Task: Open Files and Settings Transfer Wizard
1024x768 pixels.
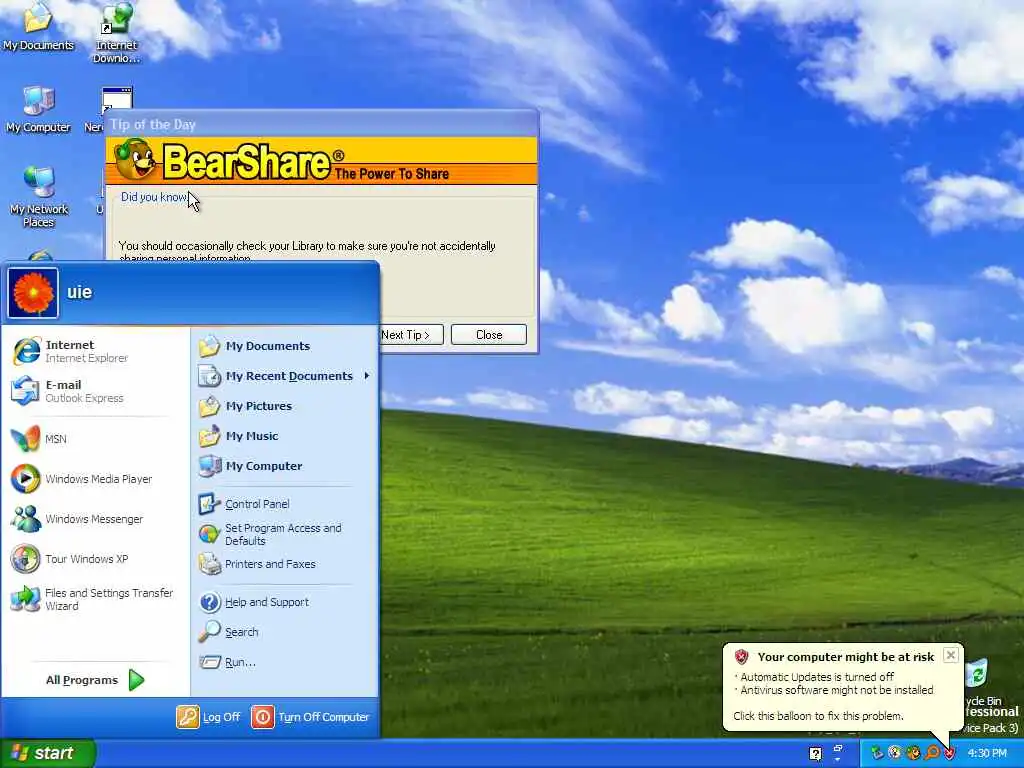Action: [x=95, y=599]
